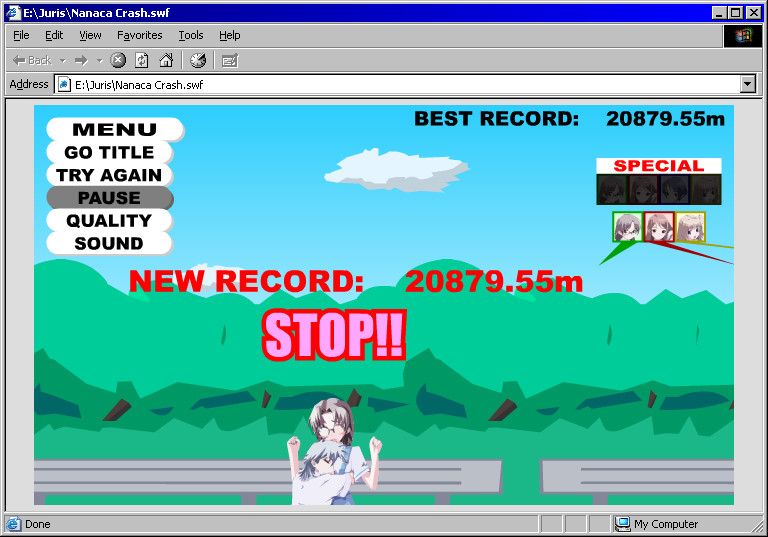Click My Computer zone in status bar
The width and height of the screenshot is (768, 537).
656,524
